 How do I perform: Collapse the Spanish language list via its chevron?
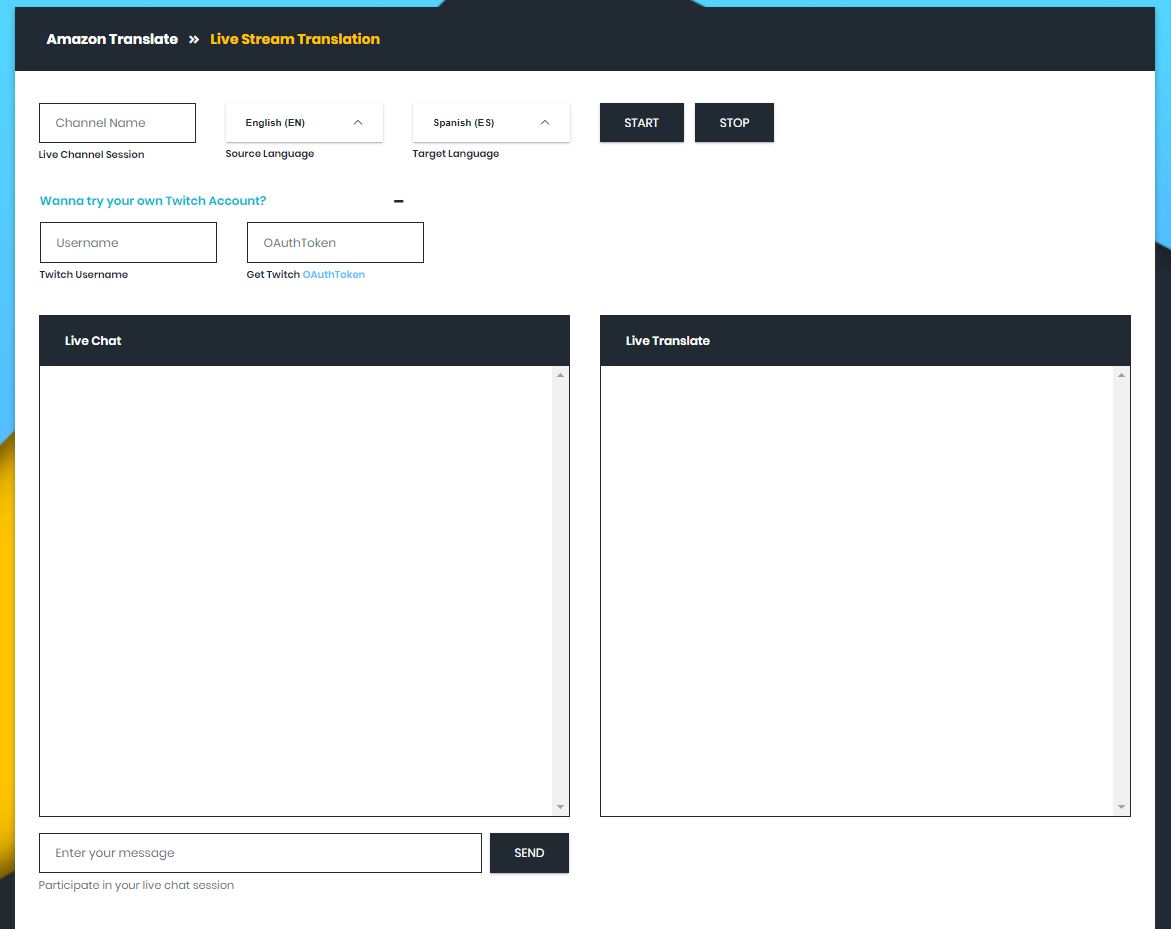pos(544,122)
